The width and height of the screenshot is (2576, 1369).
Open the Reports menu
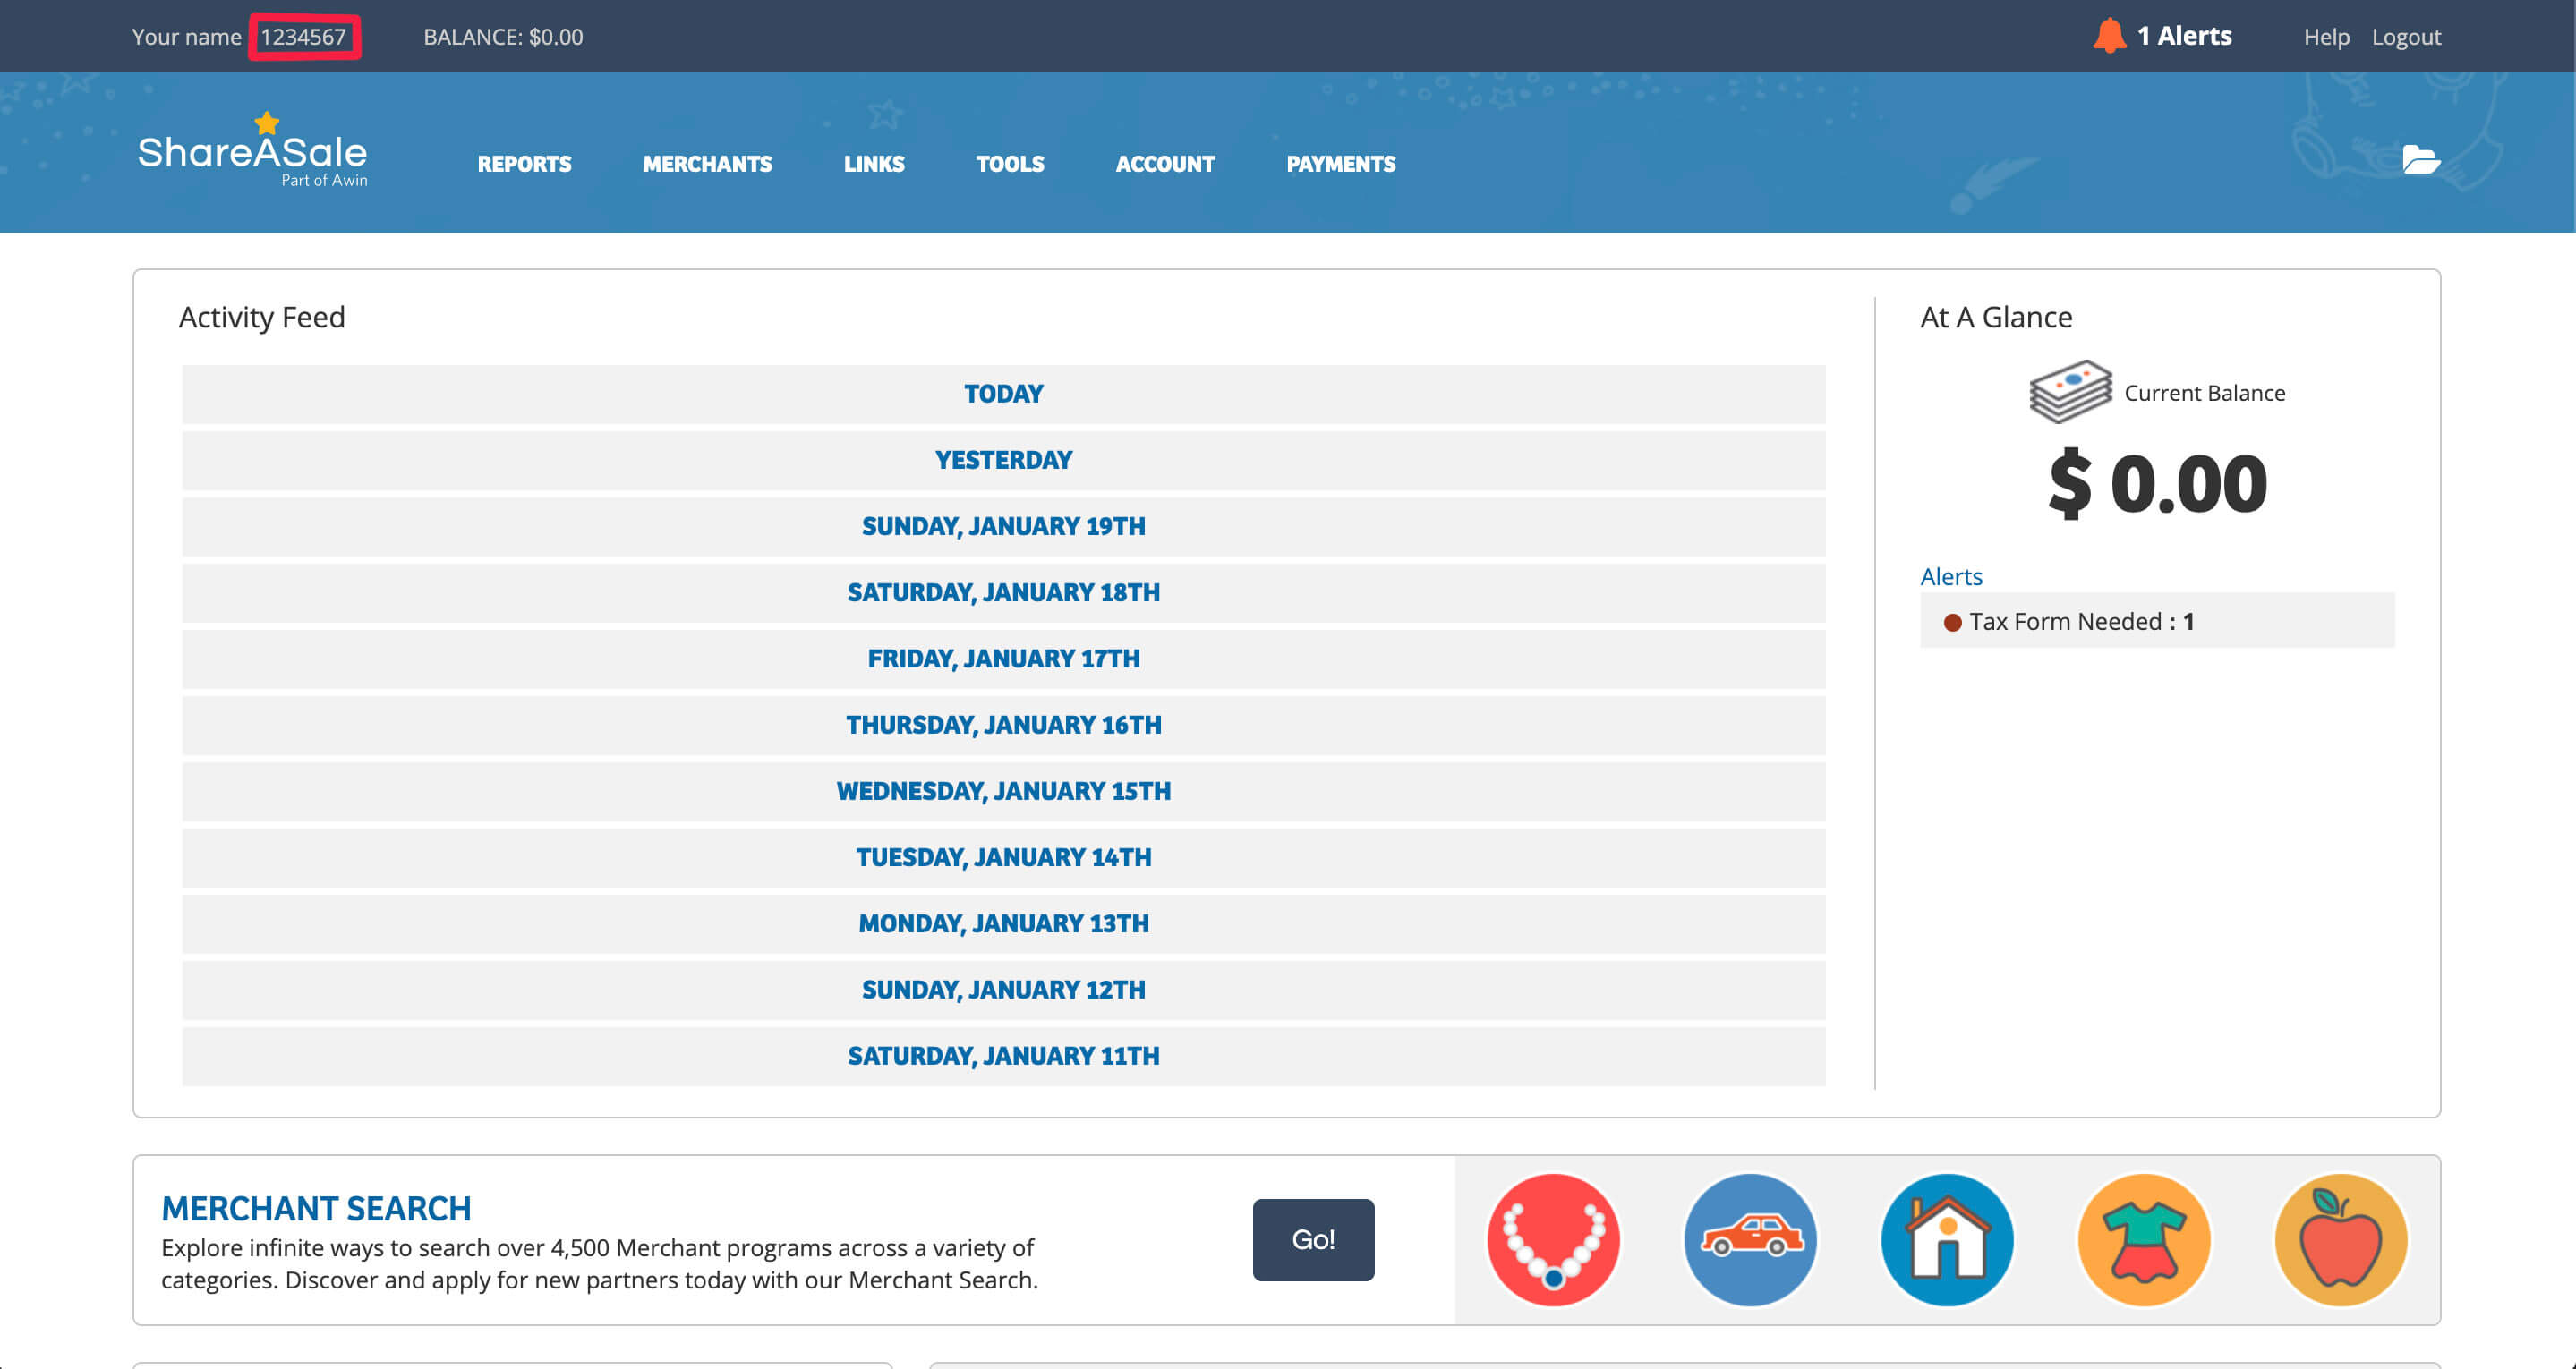click(524, 164)
